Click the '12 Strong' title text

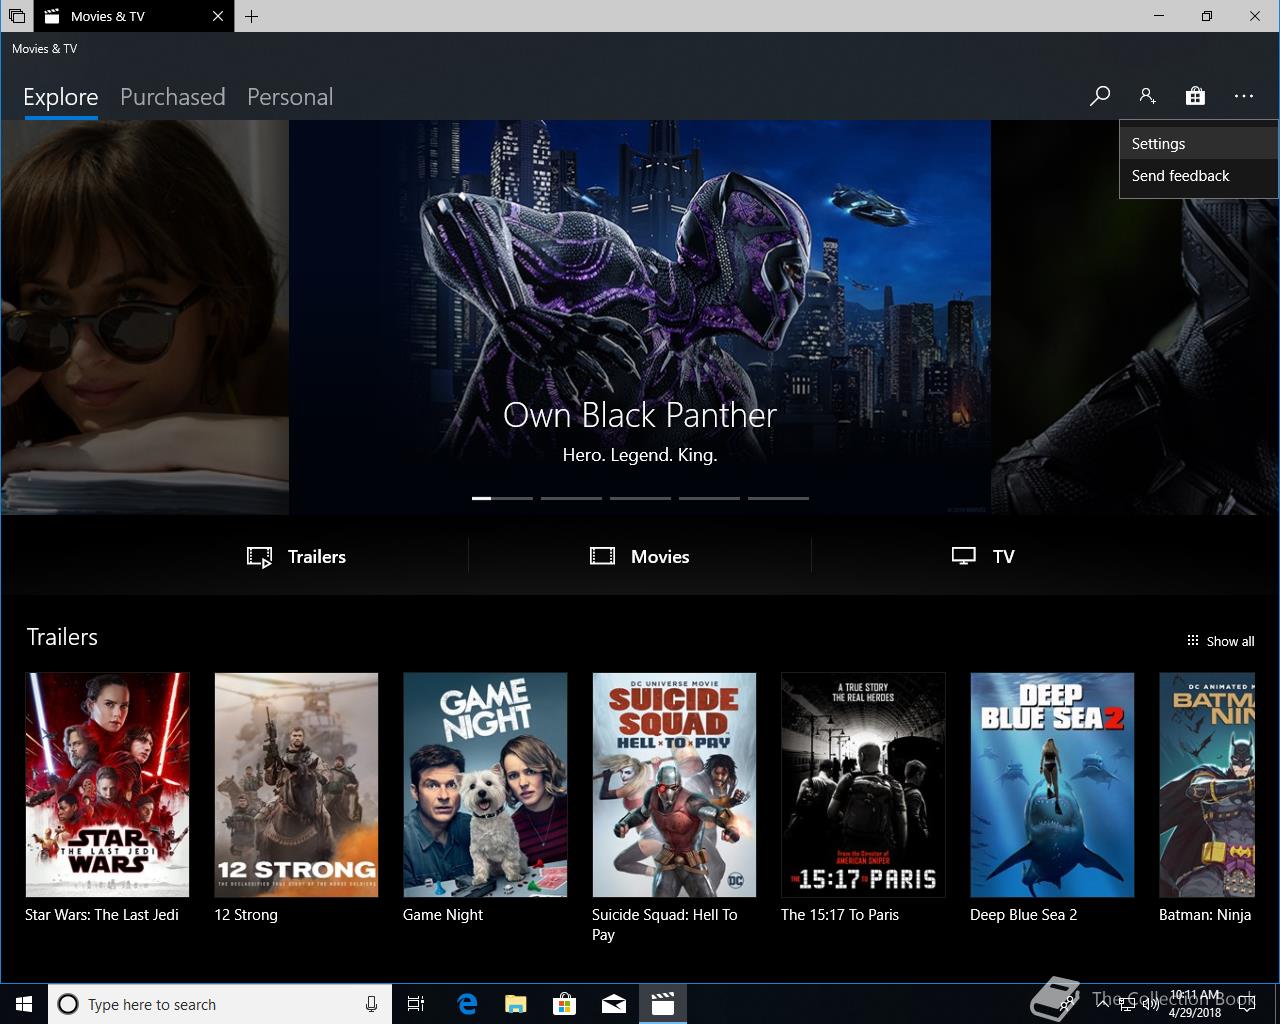coord(246,915)
